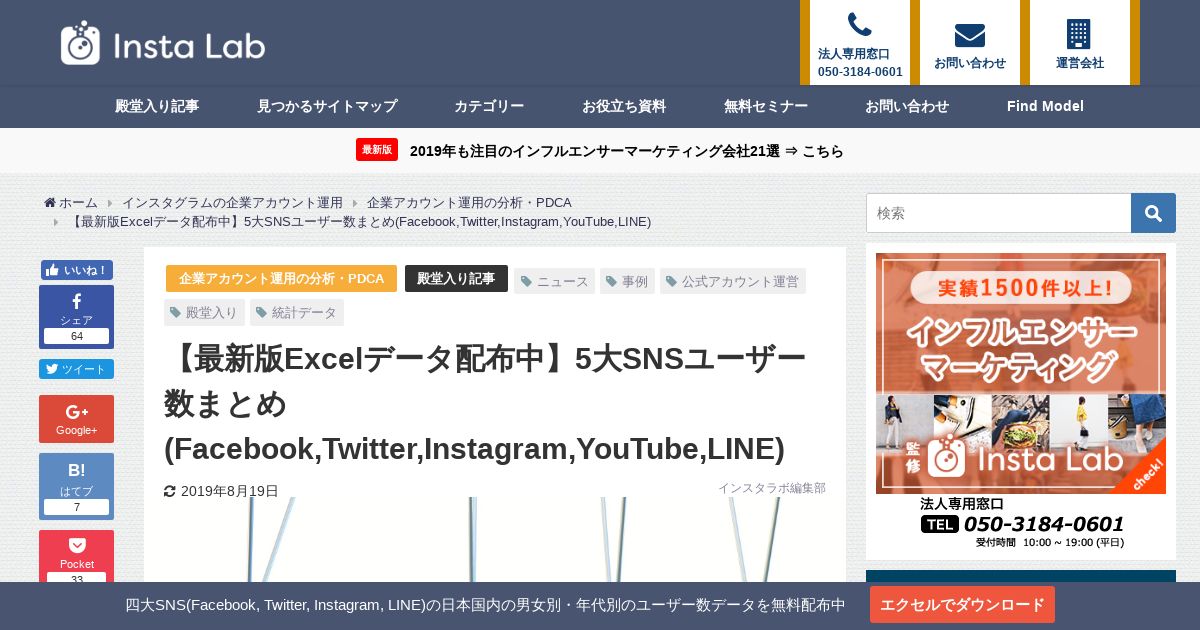The height and width of the screenshot is (630, 1200).
Task: Open お問い合わせ in navigation bar
Action: (x=907, y=106)
